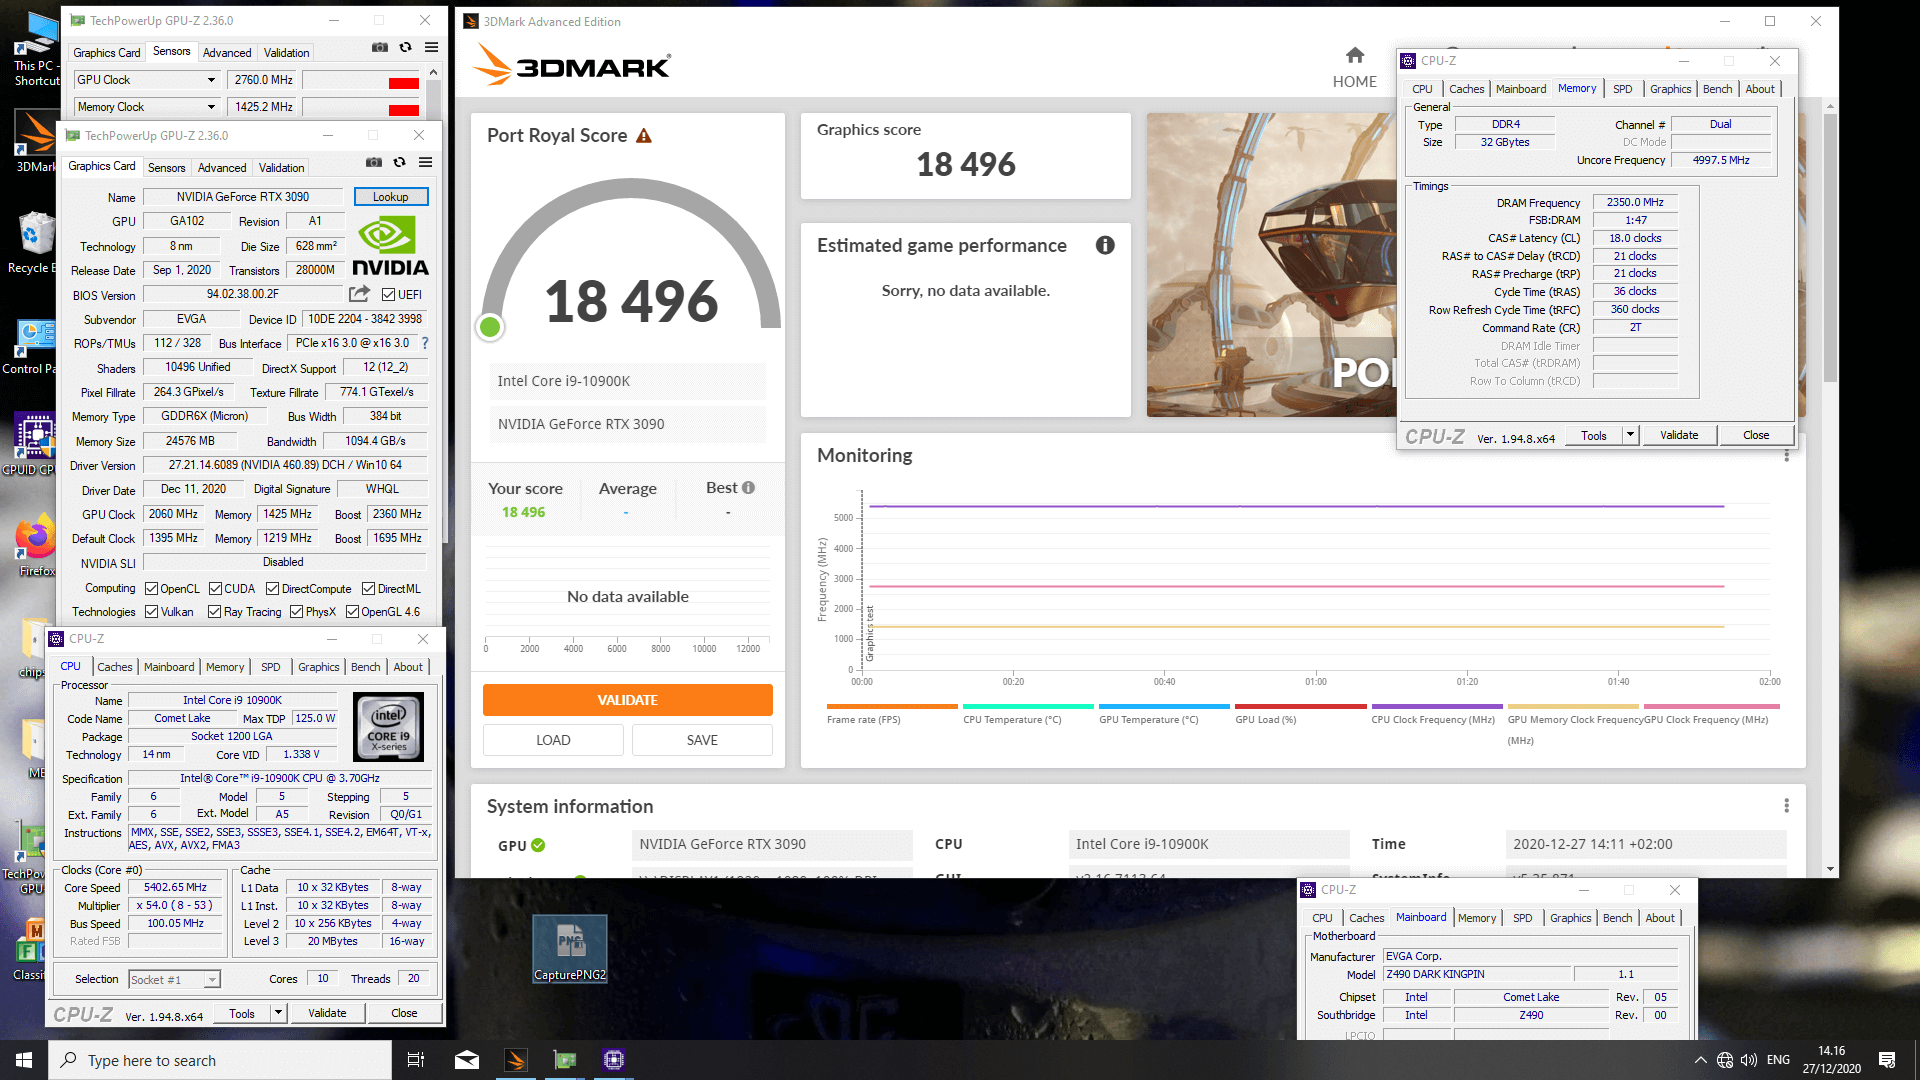Click Validate in CPU-Z Memory window

click(x=1679, y=435)
